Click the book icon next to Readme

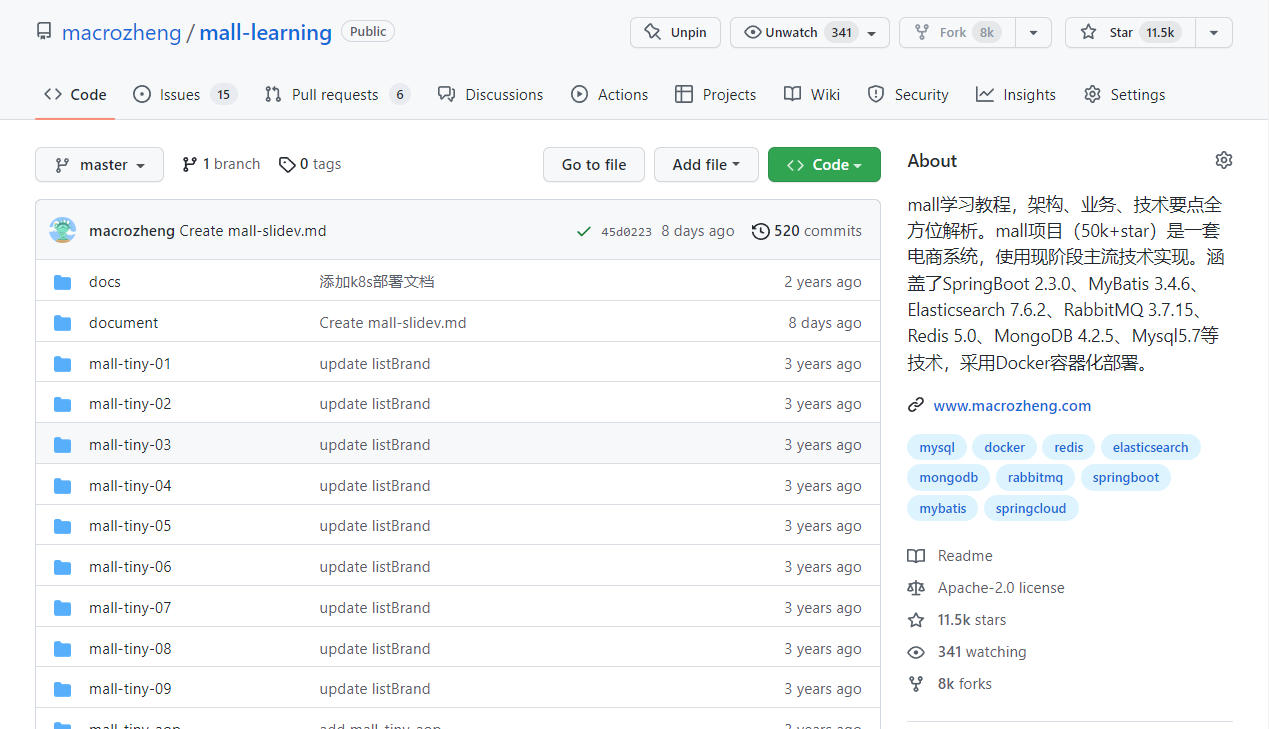coord(915,556)
